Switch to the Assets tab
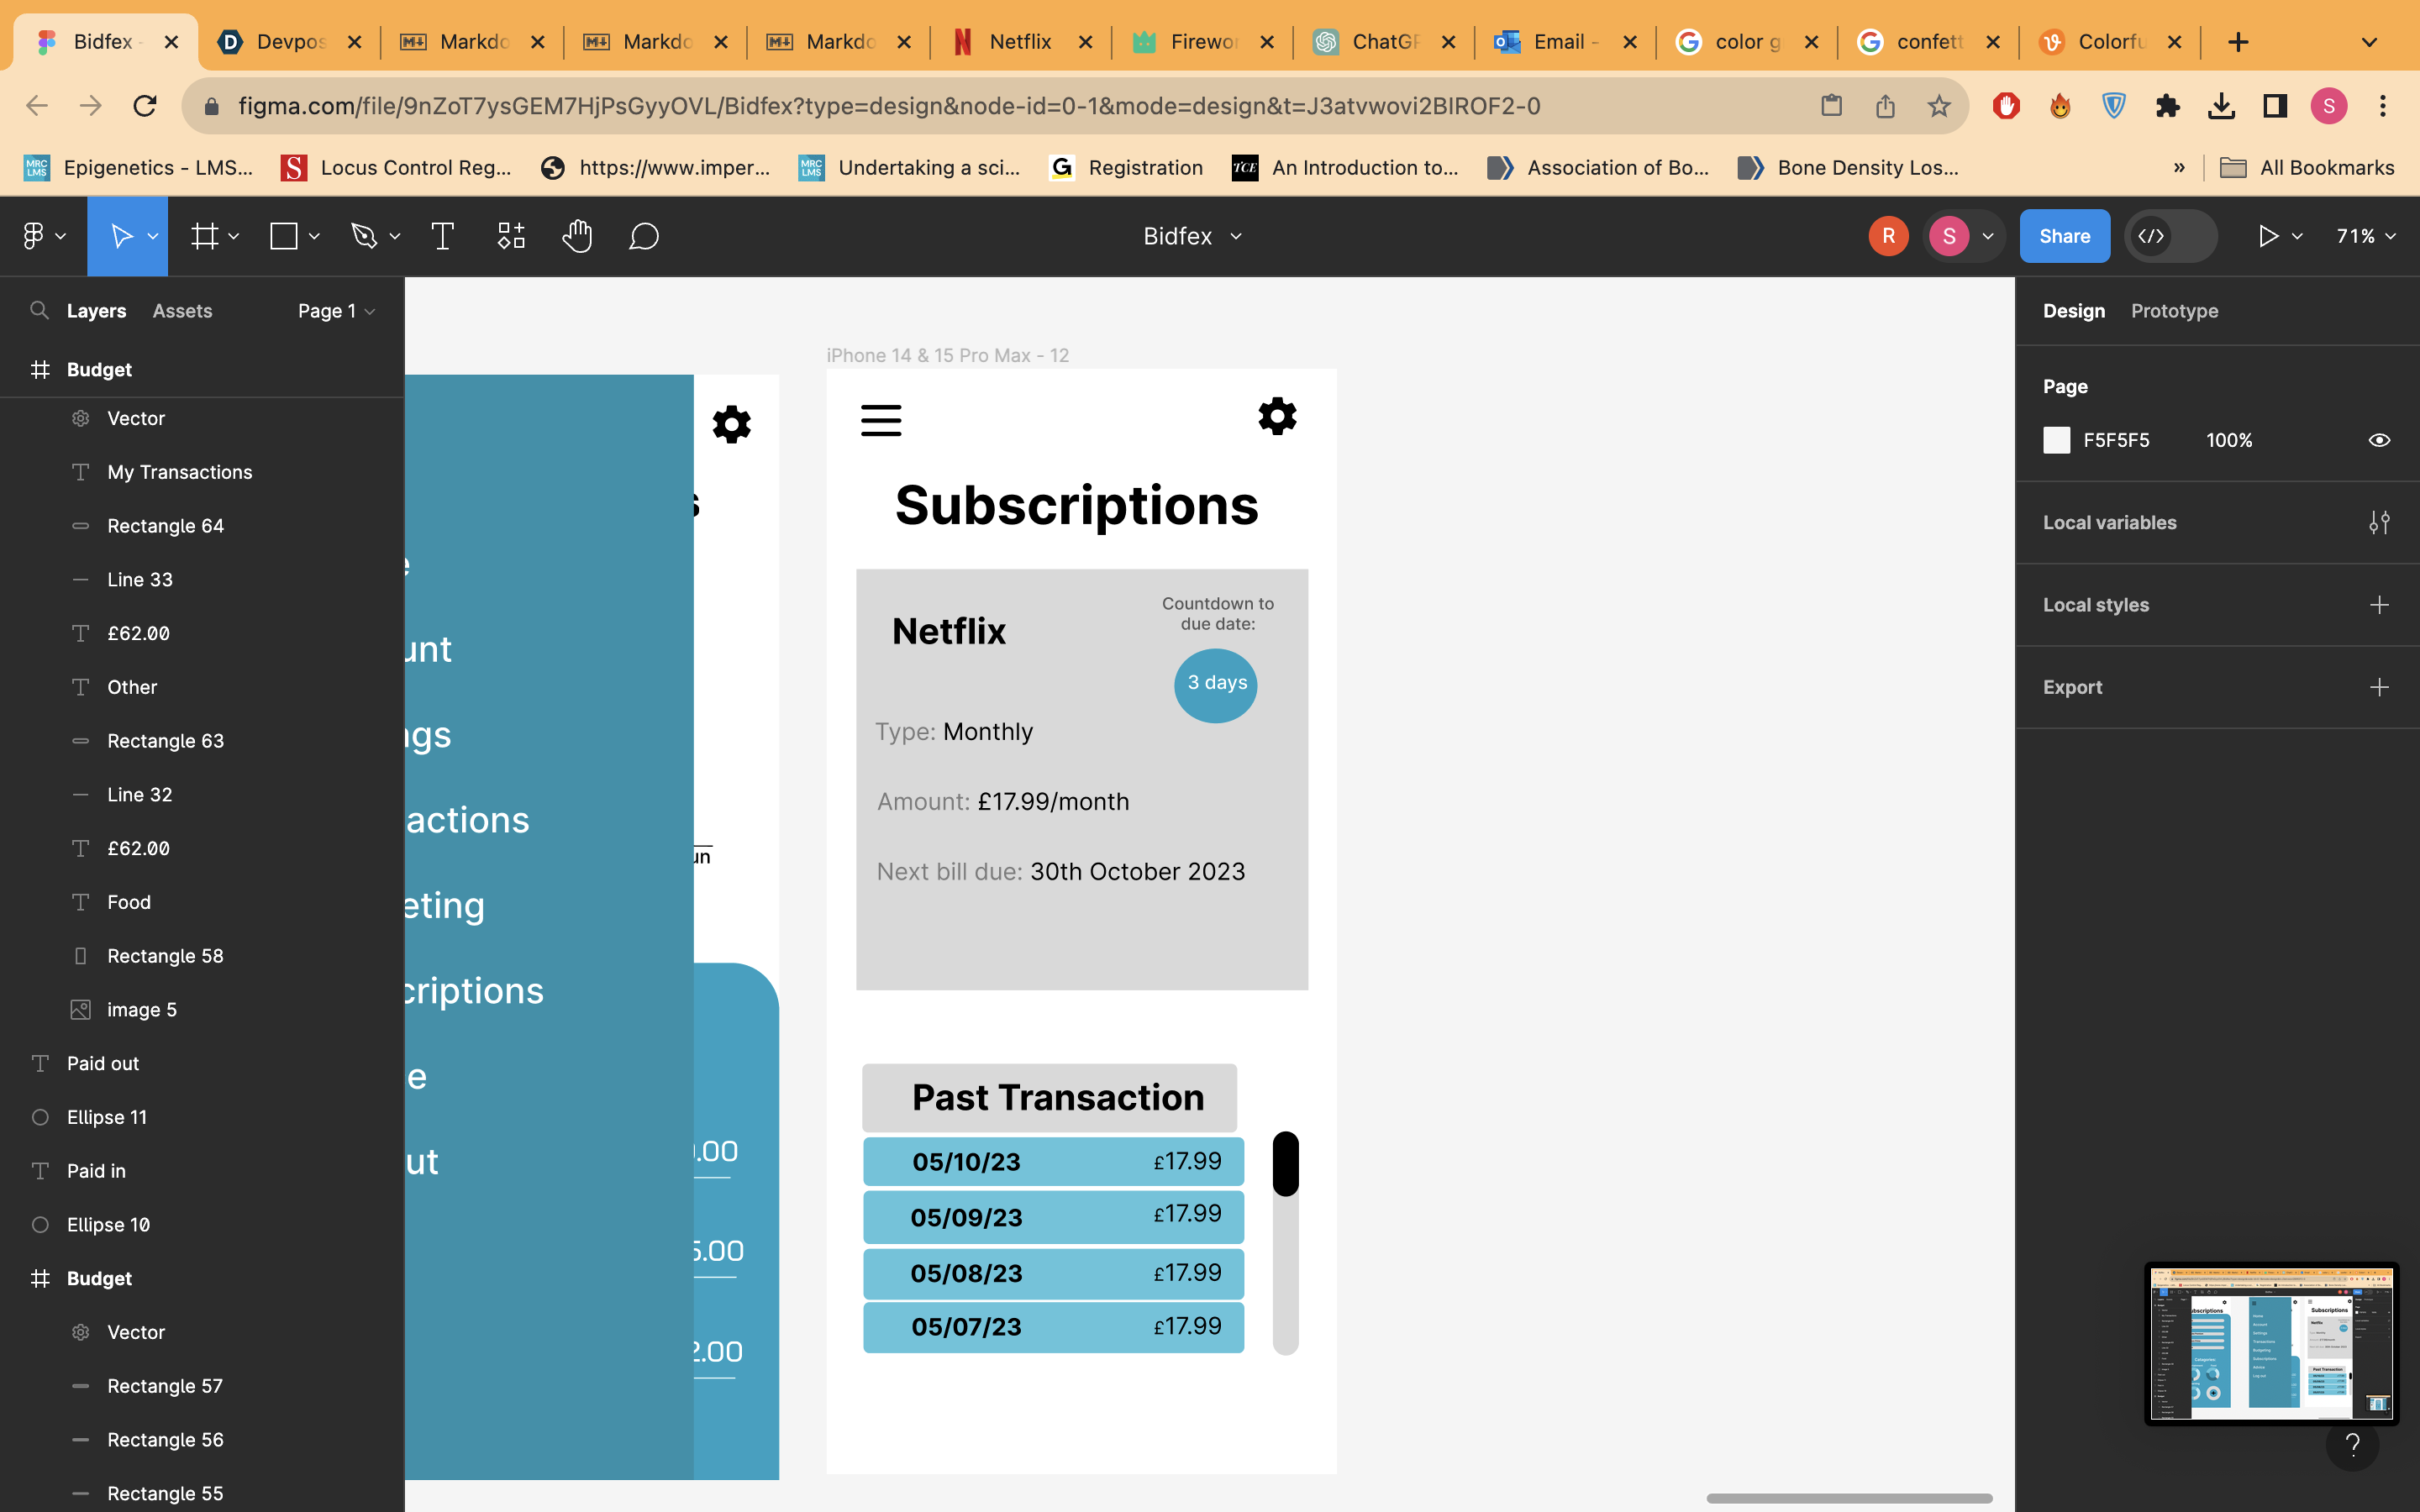 point(182,311)
